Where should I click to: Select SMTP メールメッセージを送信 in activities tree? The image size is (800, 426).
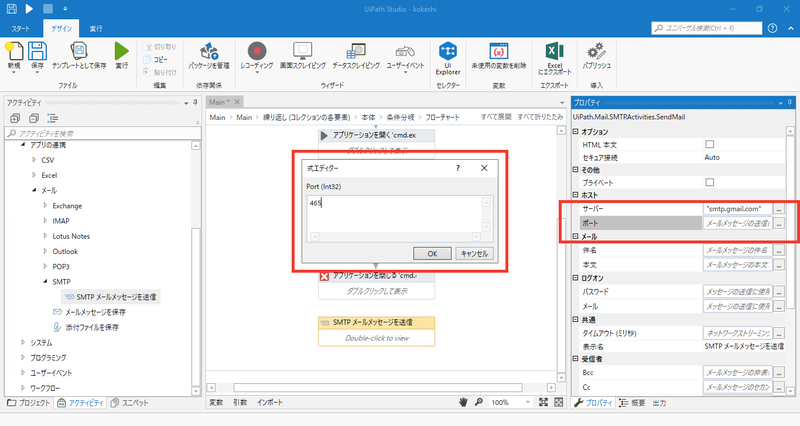111,296
